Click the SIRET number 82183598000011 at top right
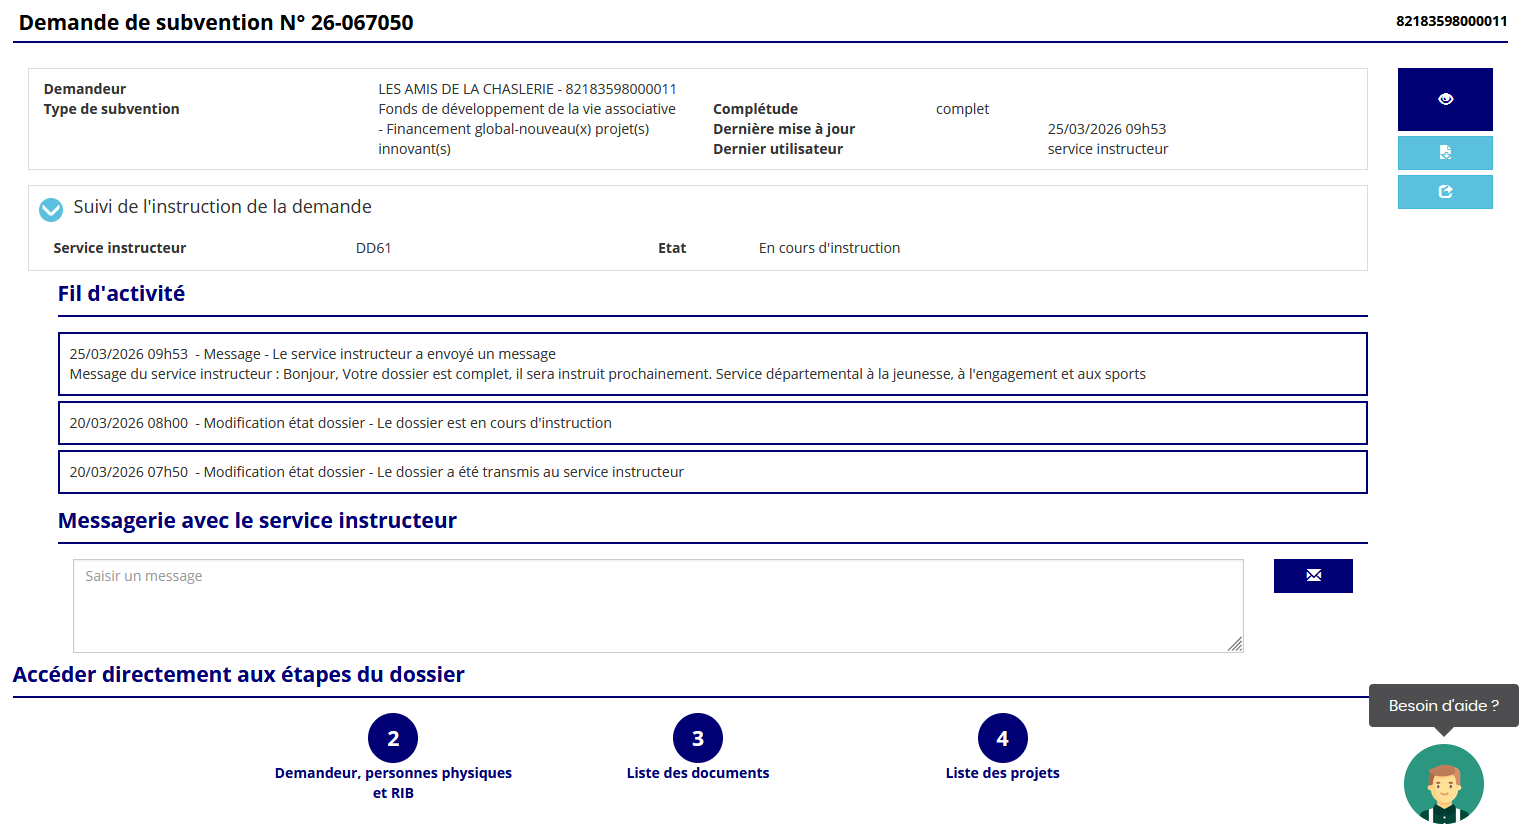The width and height of the screenshot is (1524, 837). coord(1451,21)
